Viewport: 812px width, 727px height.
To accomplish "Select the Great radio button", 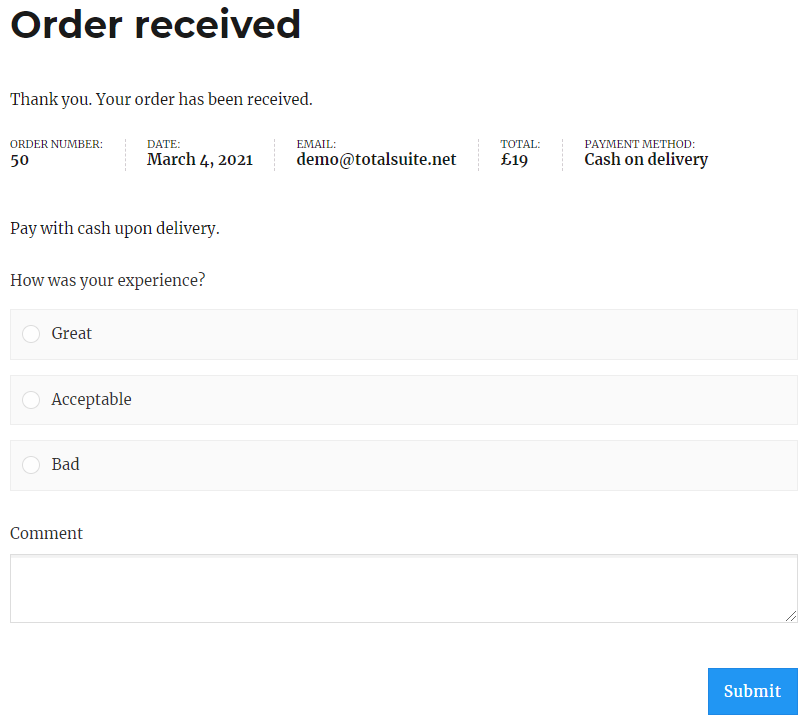I will [x=31, y=334].
